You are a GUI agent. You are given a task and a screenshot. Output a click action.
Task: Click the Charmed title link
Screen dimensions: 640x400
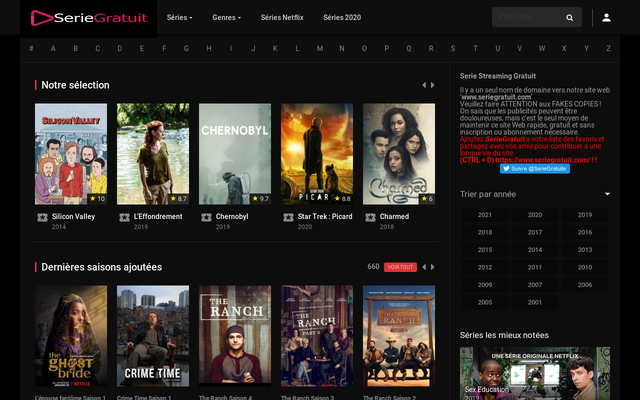(x=394, y=217)
